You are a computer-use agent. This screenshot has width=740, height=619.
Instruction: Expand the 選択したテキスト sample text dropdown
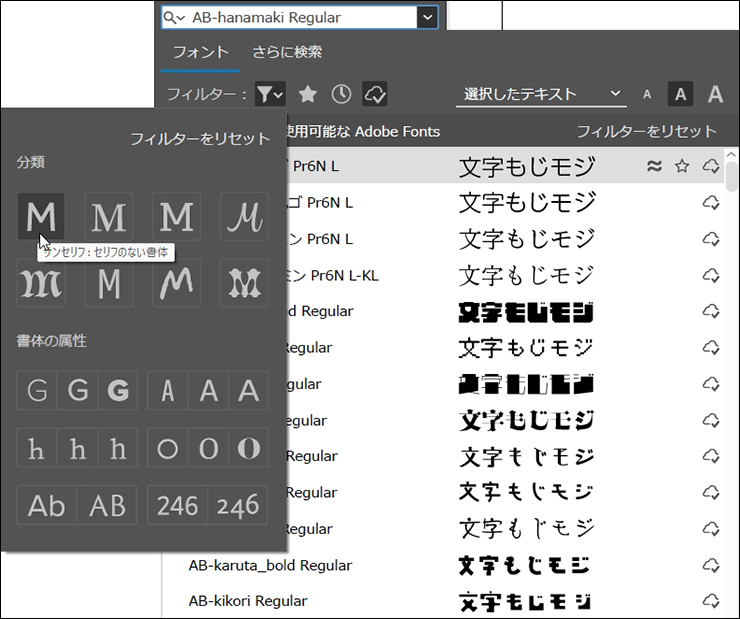point(615,94)
